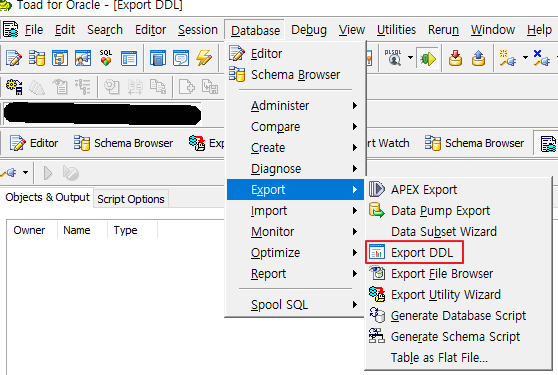Open Editor icon in main toolbar
This screenshot has width=558, height=375.
click(x=14, y=58)
